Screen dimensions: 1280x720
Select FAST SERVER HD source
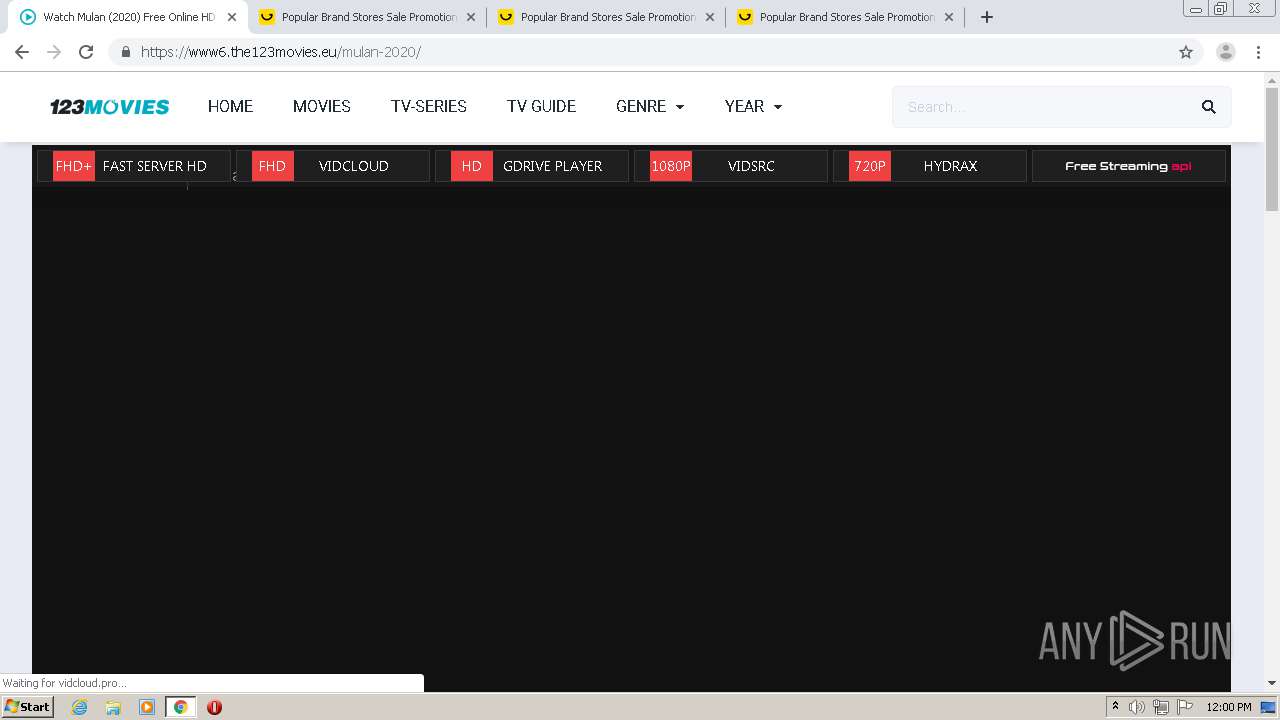pyautogui.click(x=134, y=166)
